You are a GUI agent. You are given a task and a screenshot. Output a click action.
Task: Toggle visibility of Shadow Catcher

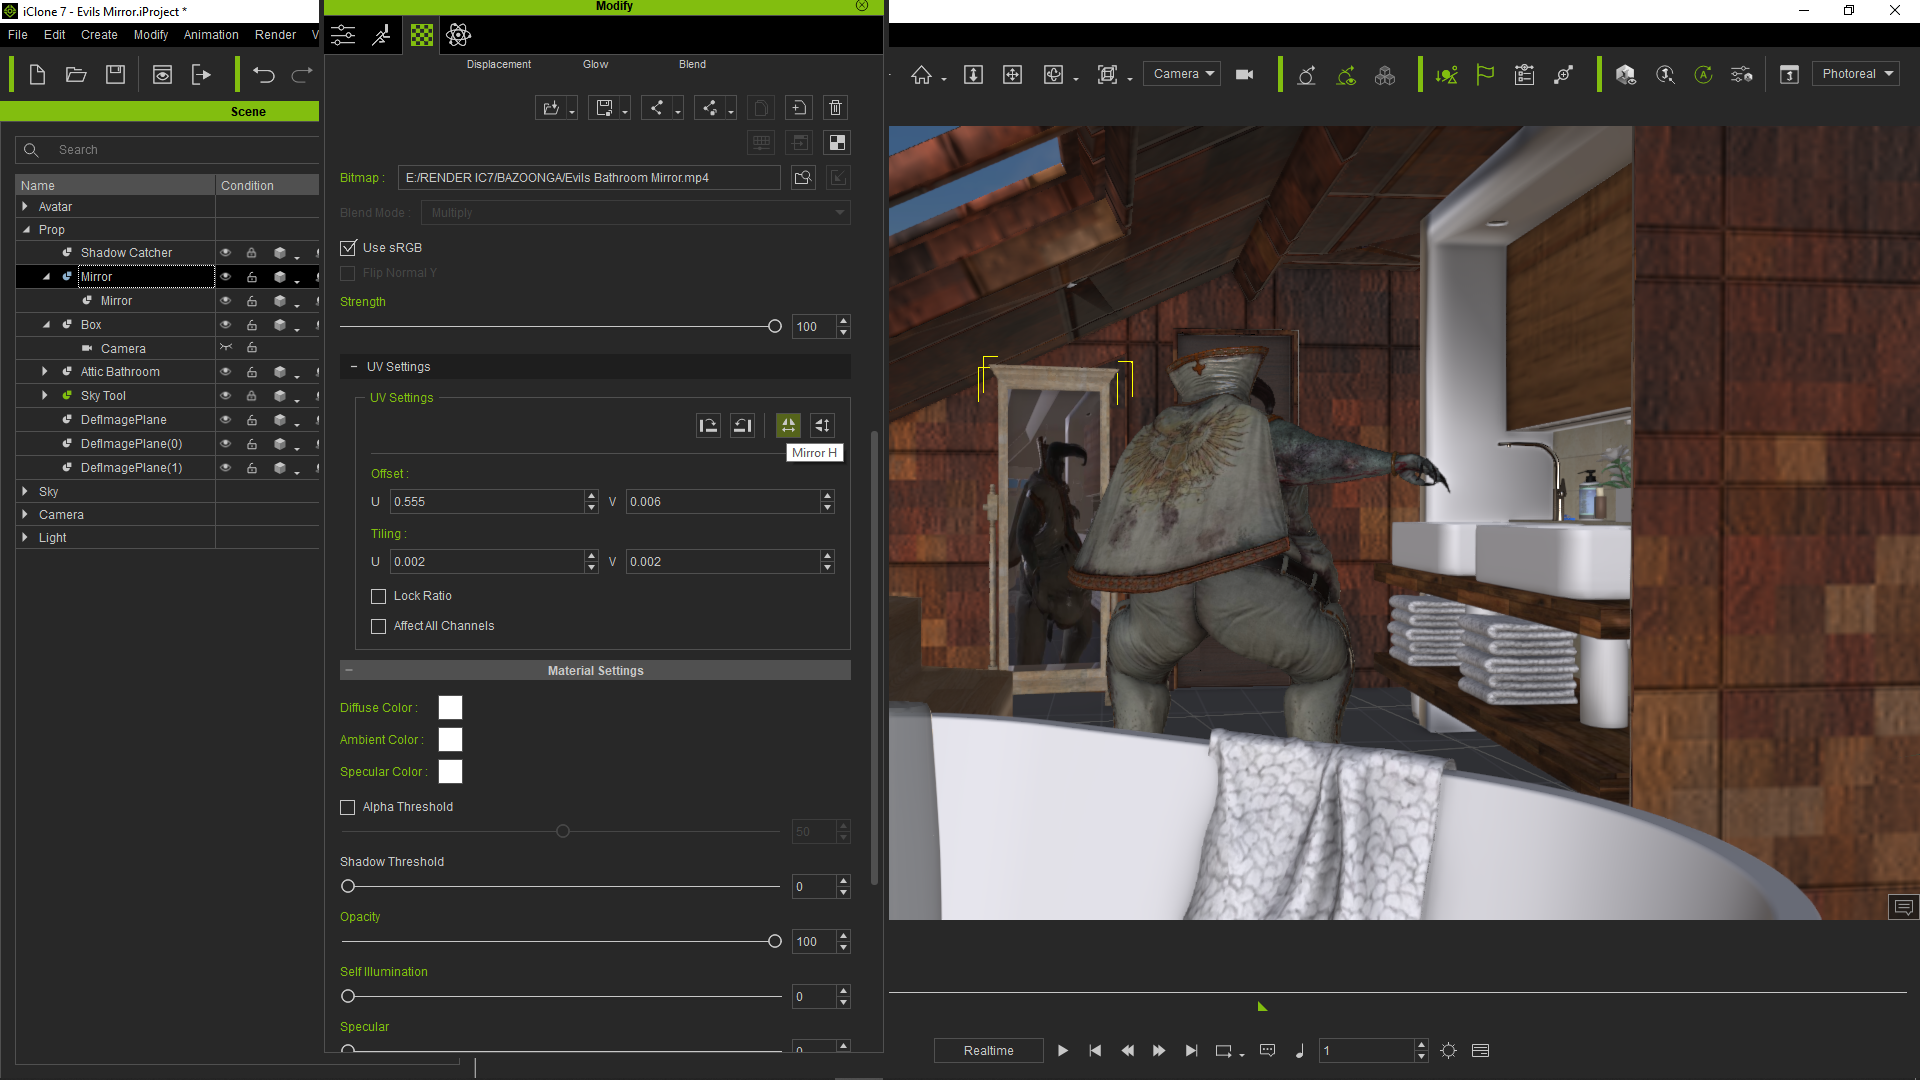click(226, 253)
